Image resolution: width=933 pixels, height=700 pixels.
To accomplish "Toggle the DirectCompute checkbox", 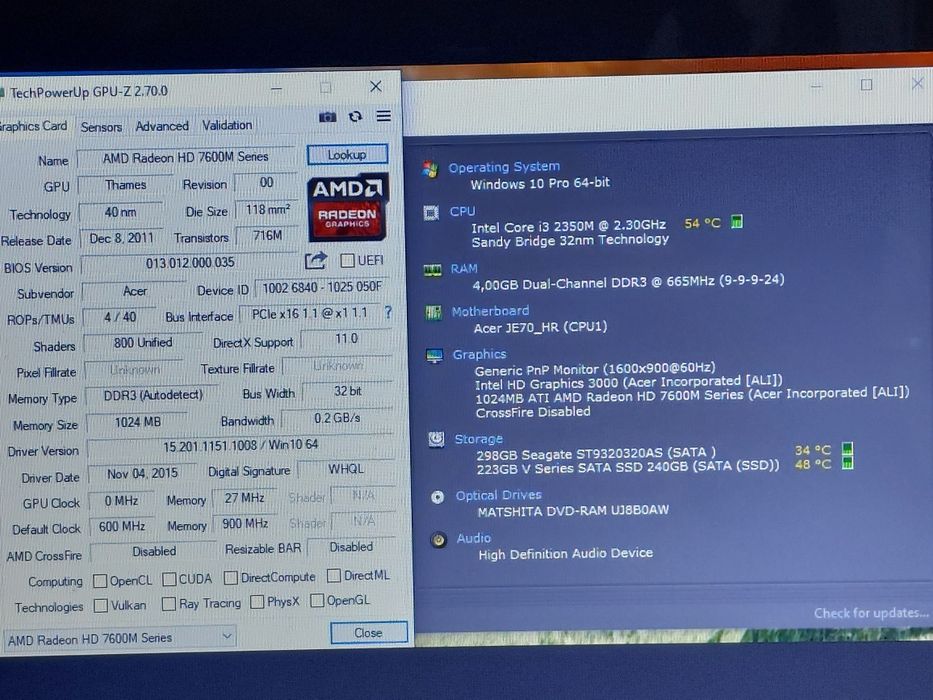I will (x=231, y=577).
